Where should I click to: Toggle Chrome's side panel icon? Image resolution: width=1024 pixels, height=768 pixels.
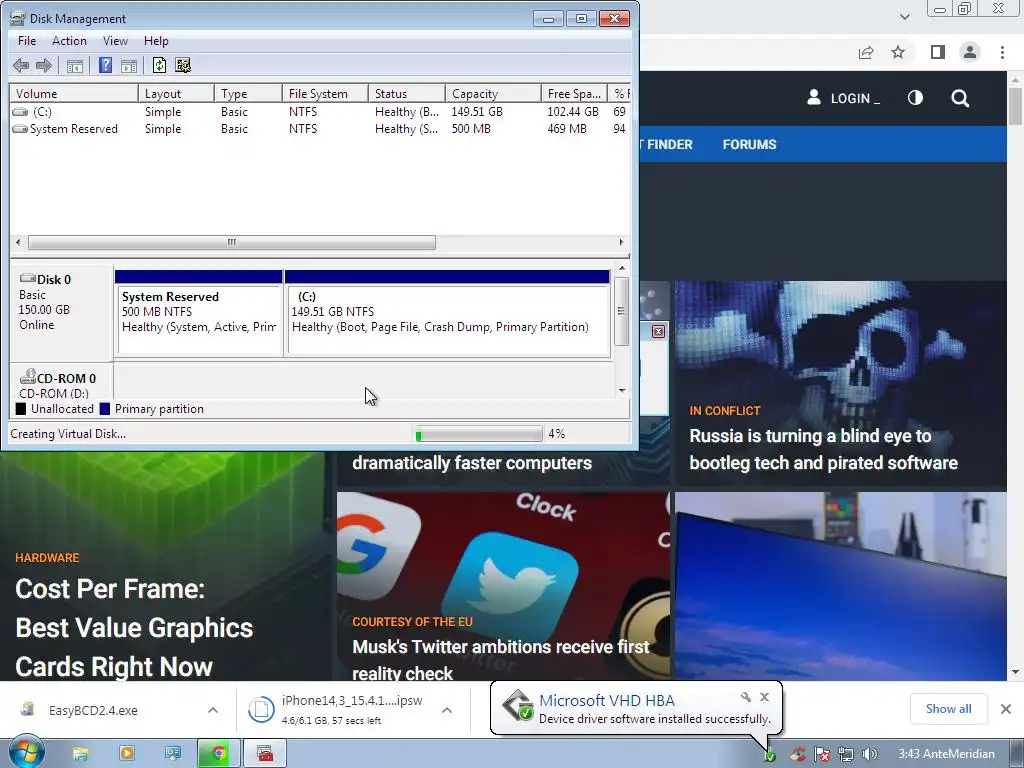[938, 52]
